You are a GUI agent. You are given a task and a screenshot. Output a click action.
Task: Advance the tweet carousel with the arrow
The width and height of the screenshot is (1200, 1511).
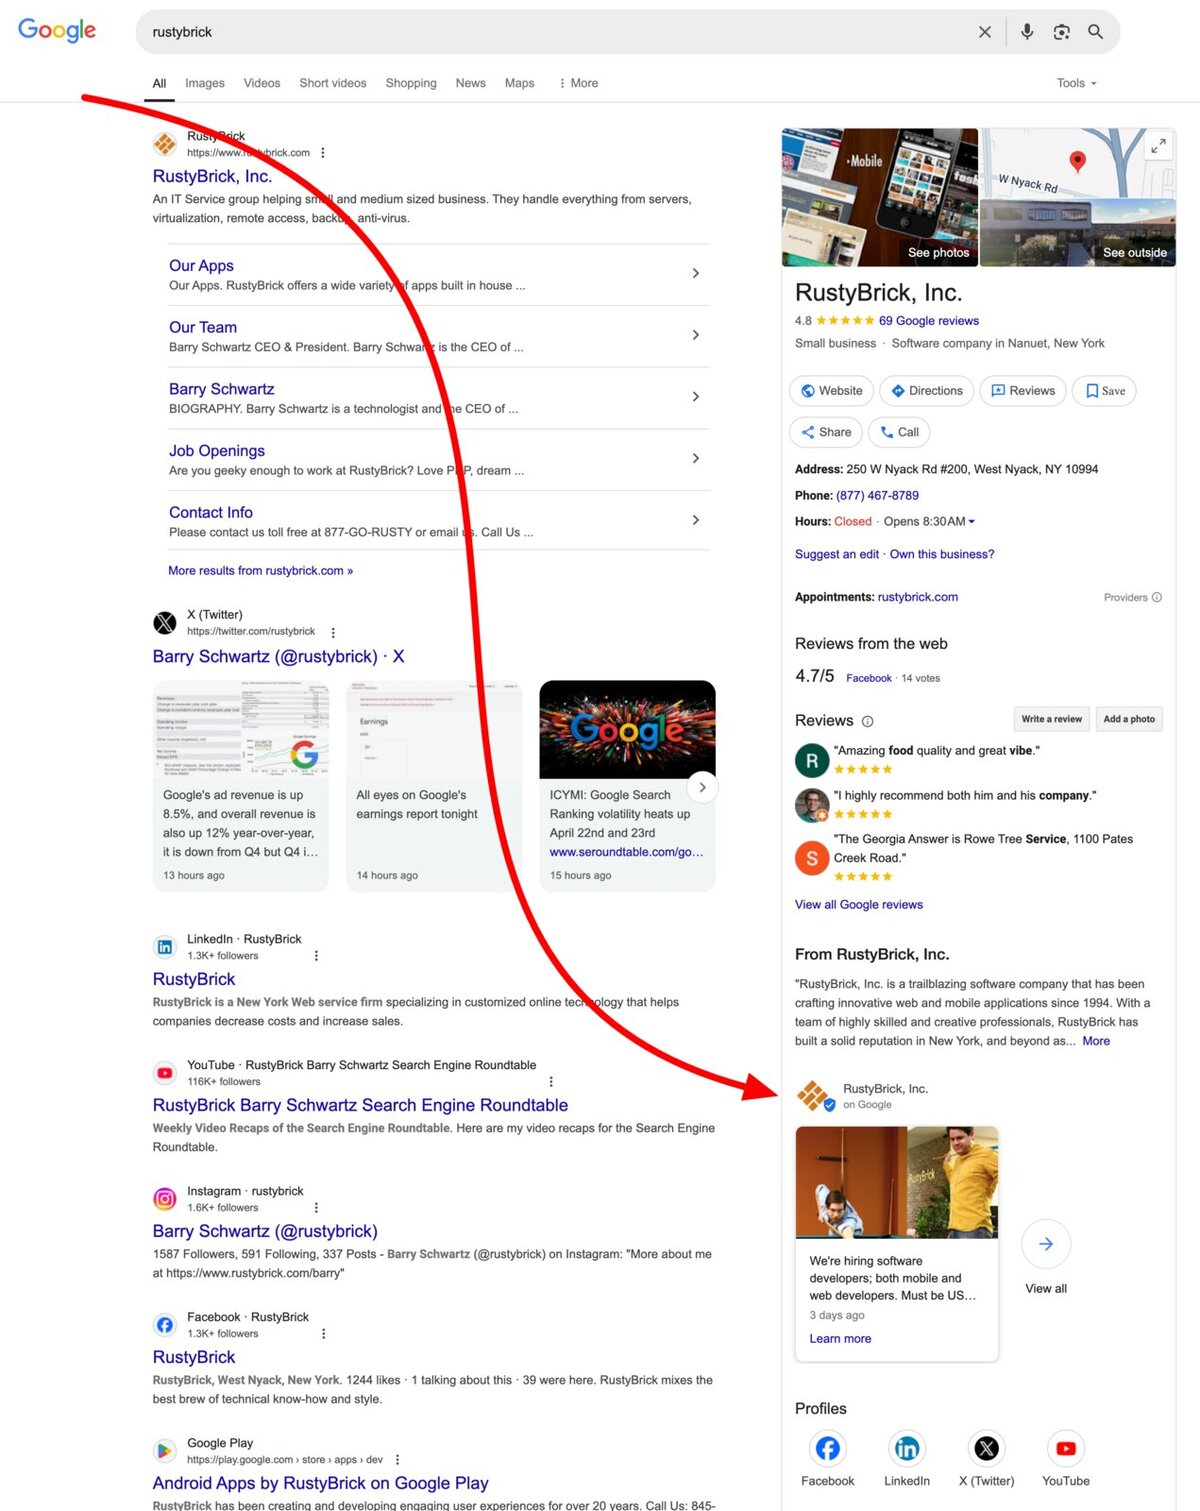702,787
